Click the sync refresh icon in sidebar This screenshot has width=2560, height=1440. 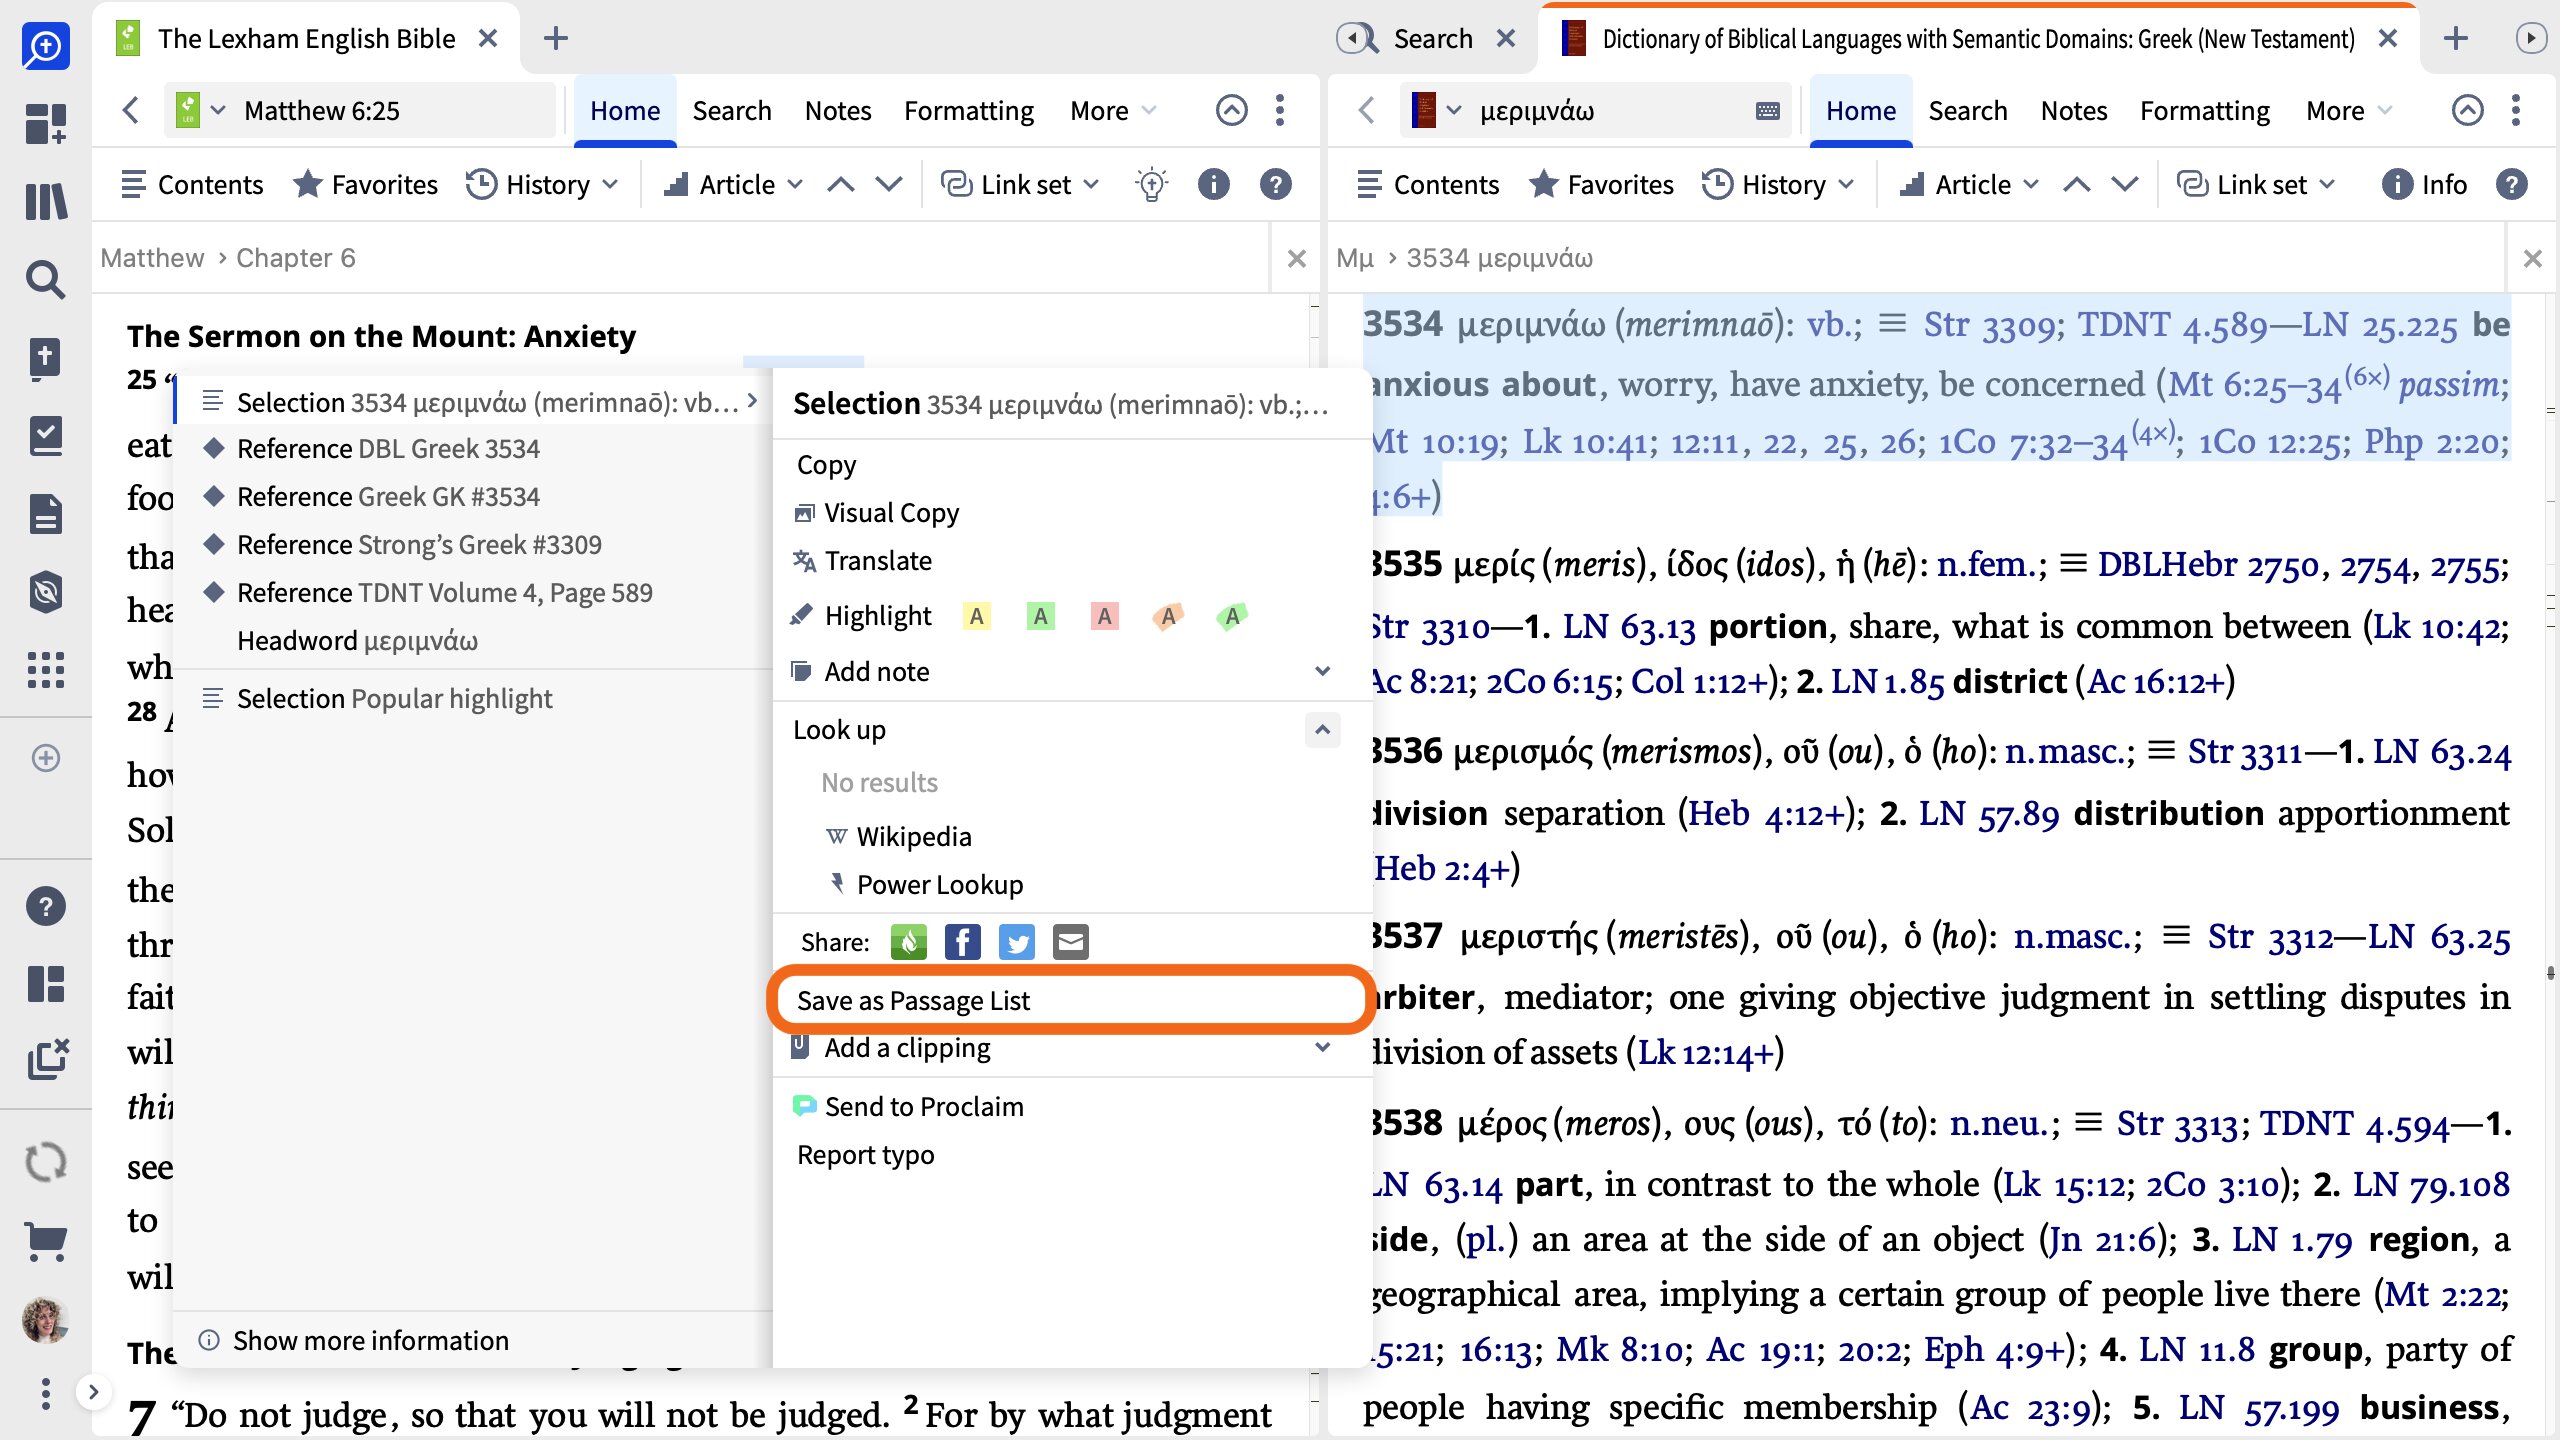[46, 1162]
